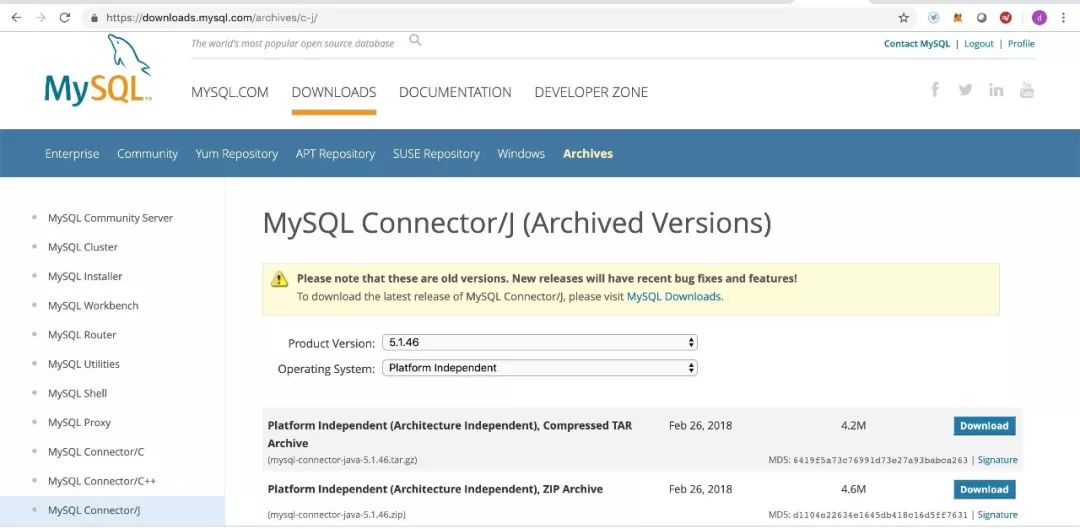Viewport: 1080px width, 529px height.
Task: Click the zip MD5 checksum value
Action: (x=880, y=515)
